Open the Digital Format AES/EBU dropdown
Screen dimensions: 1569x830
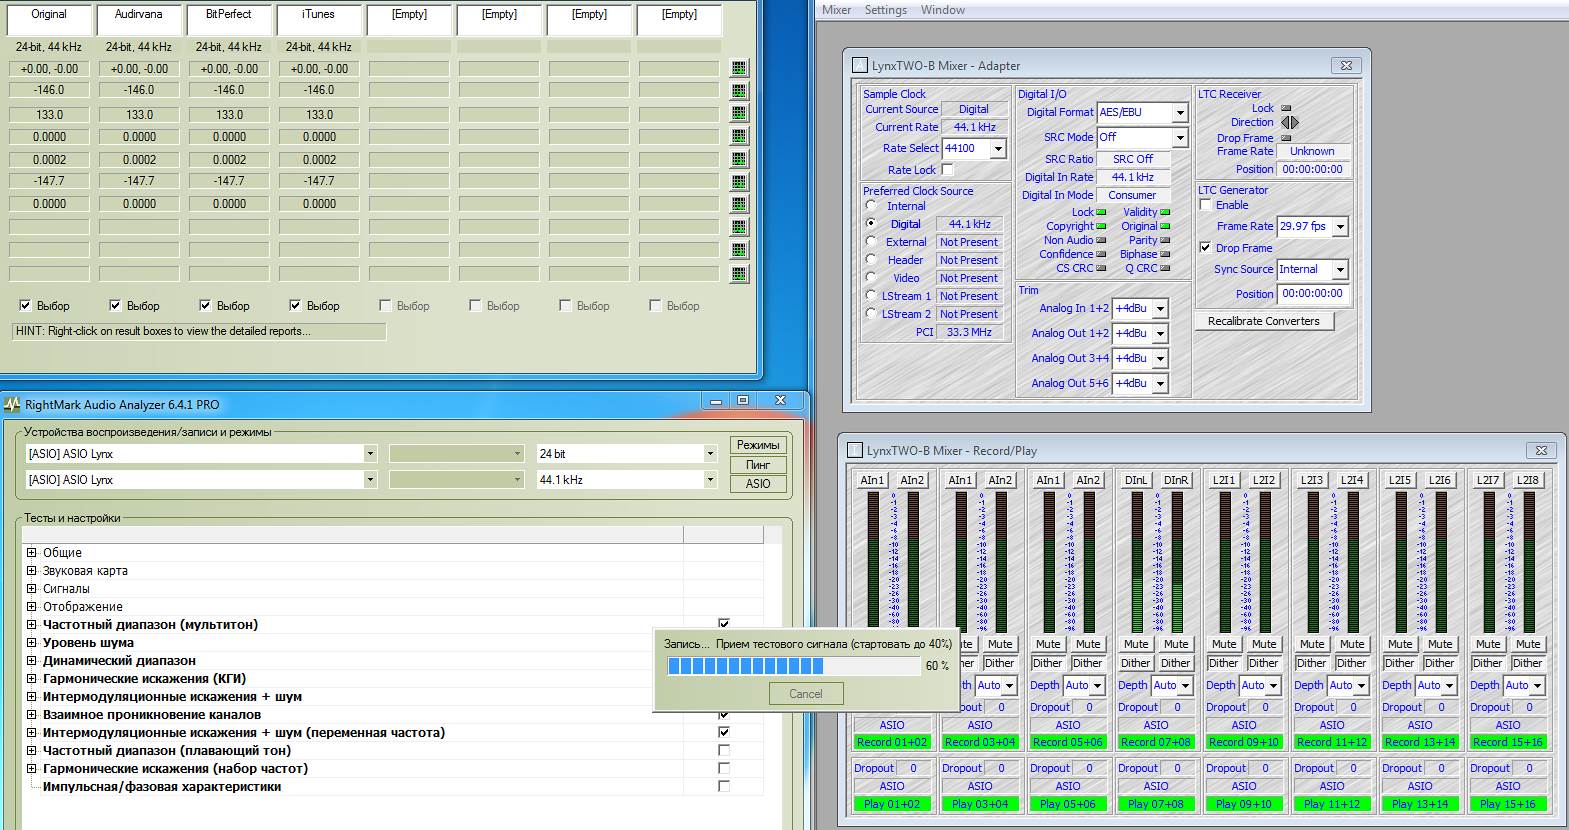coord(1179,113)
